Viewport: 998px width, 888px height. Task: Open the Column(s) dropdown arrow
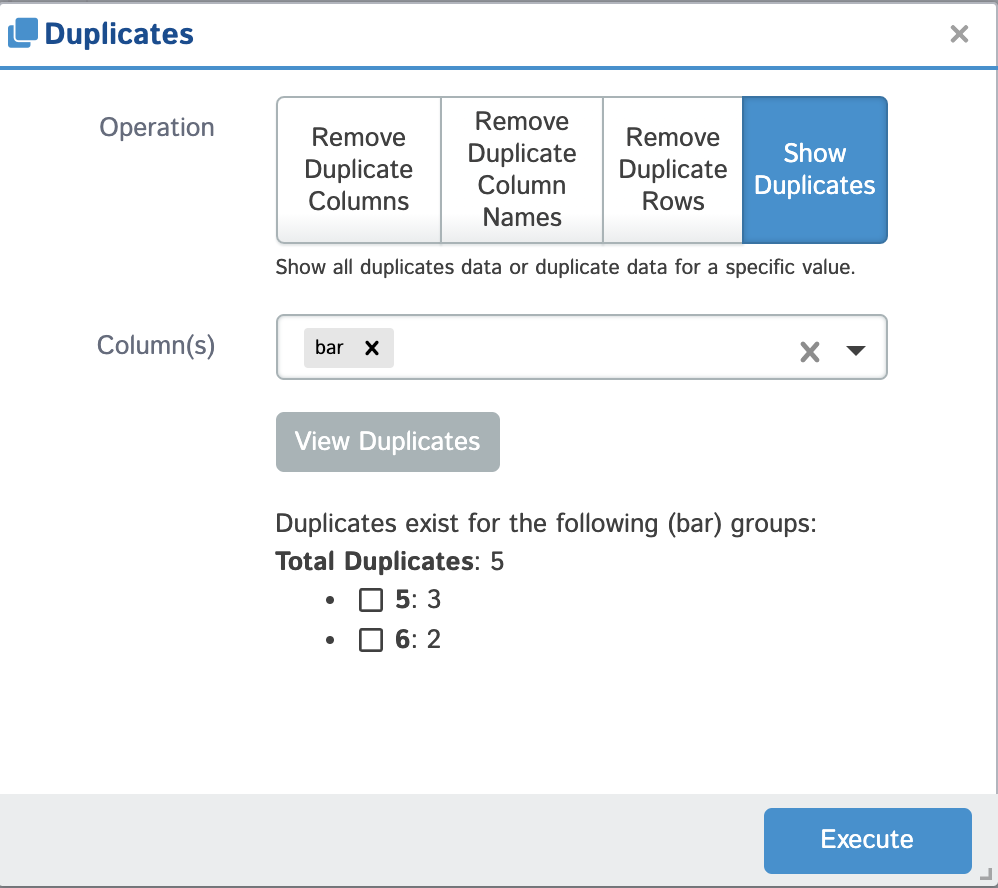point(856,350)
